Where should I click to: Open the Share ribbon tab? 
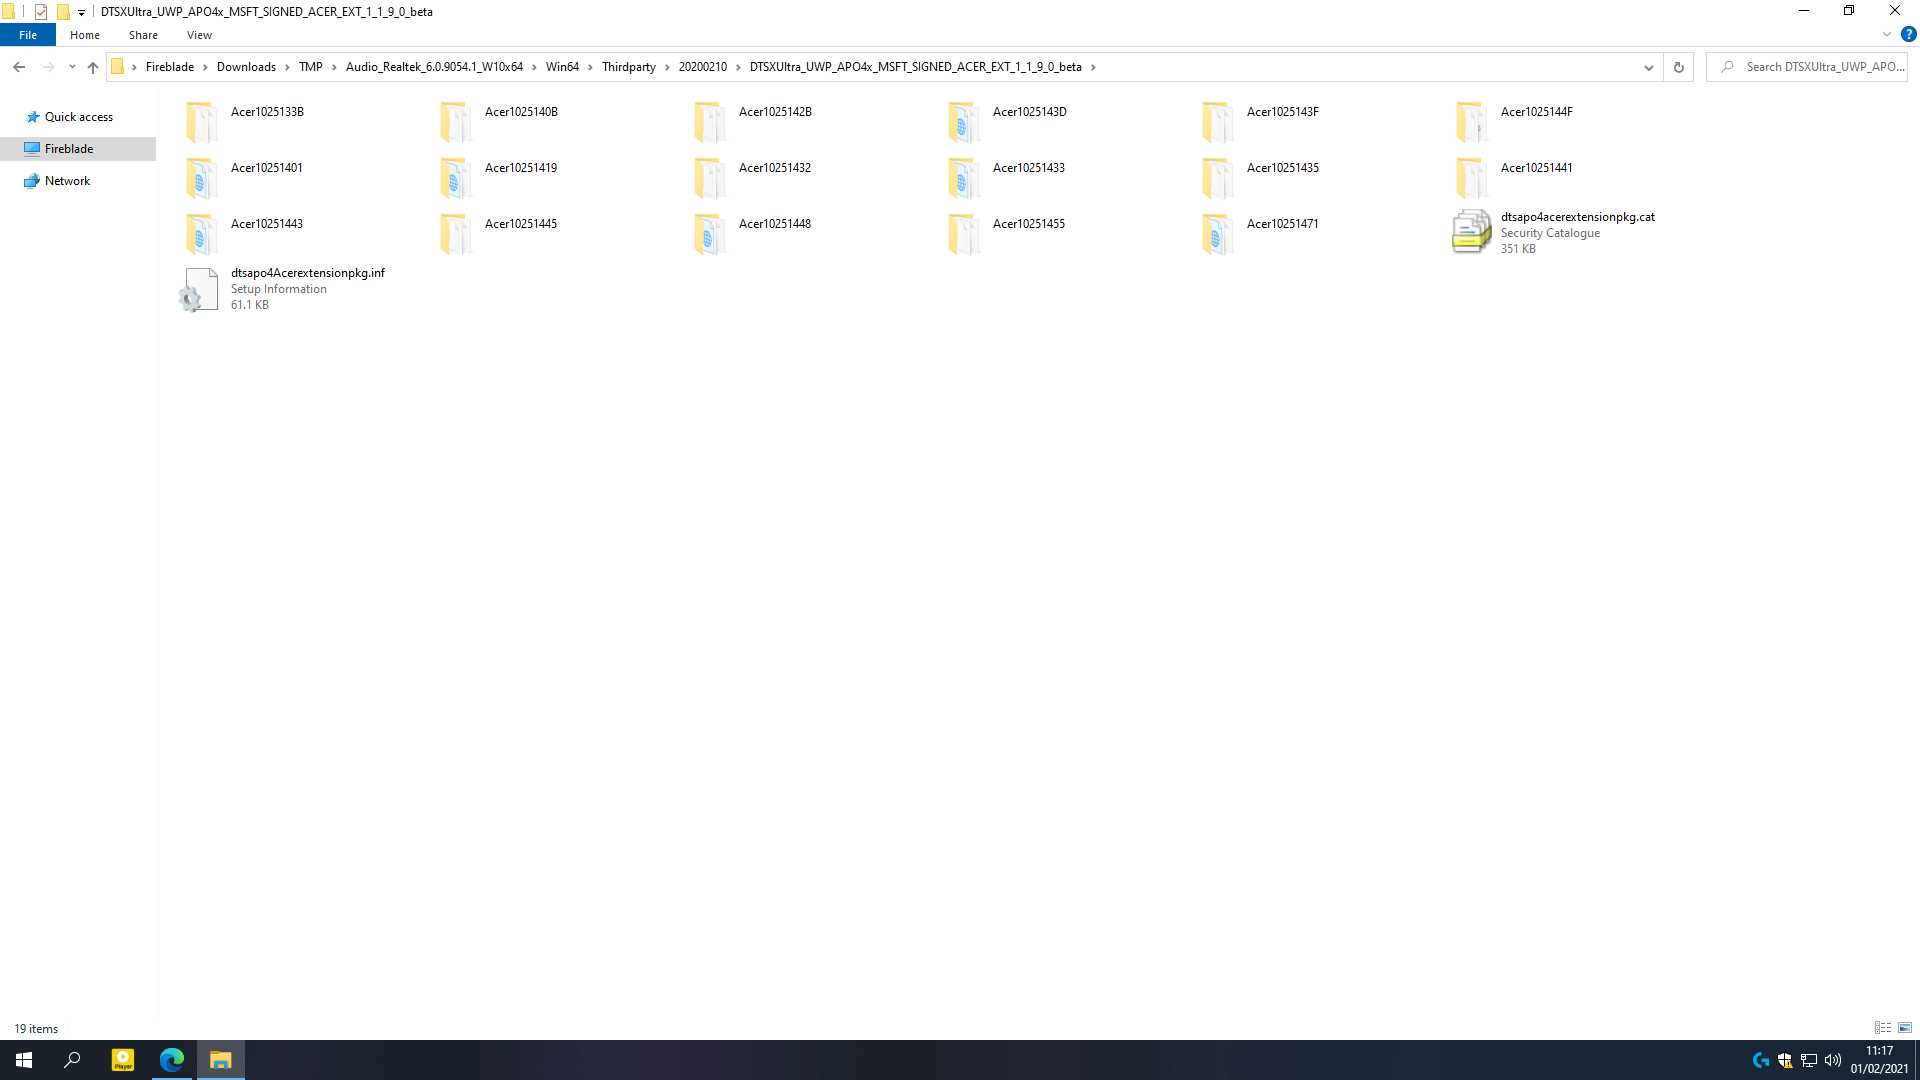[143, 35]
